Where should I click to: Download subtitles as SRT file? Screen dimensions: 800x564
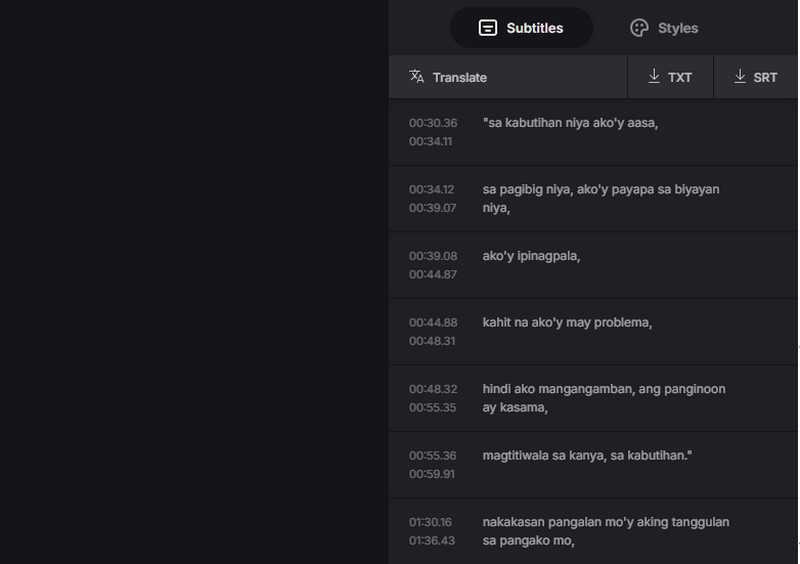pos(755,77)
